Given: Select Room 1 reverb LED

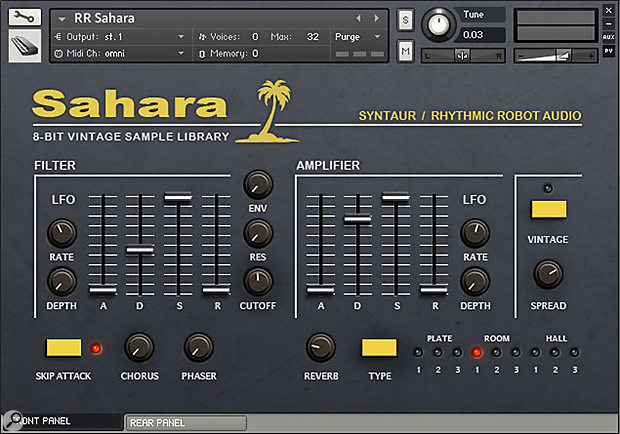Looking at the screenshot, I should tap(477, 352).
